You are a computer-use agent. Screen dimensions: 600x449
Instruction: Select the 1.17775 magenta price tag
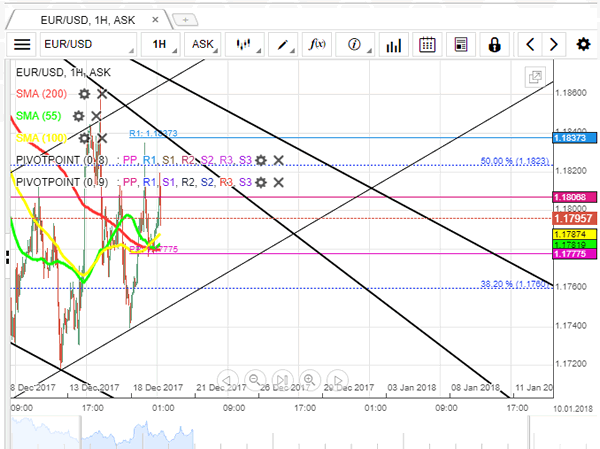tap(574, 254)
